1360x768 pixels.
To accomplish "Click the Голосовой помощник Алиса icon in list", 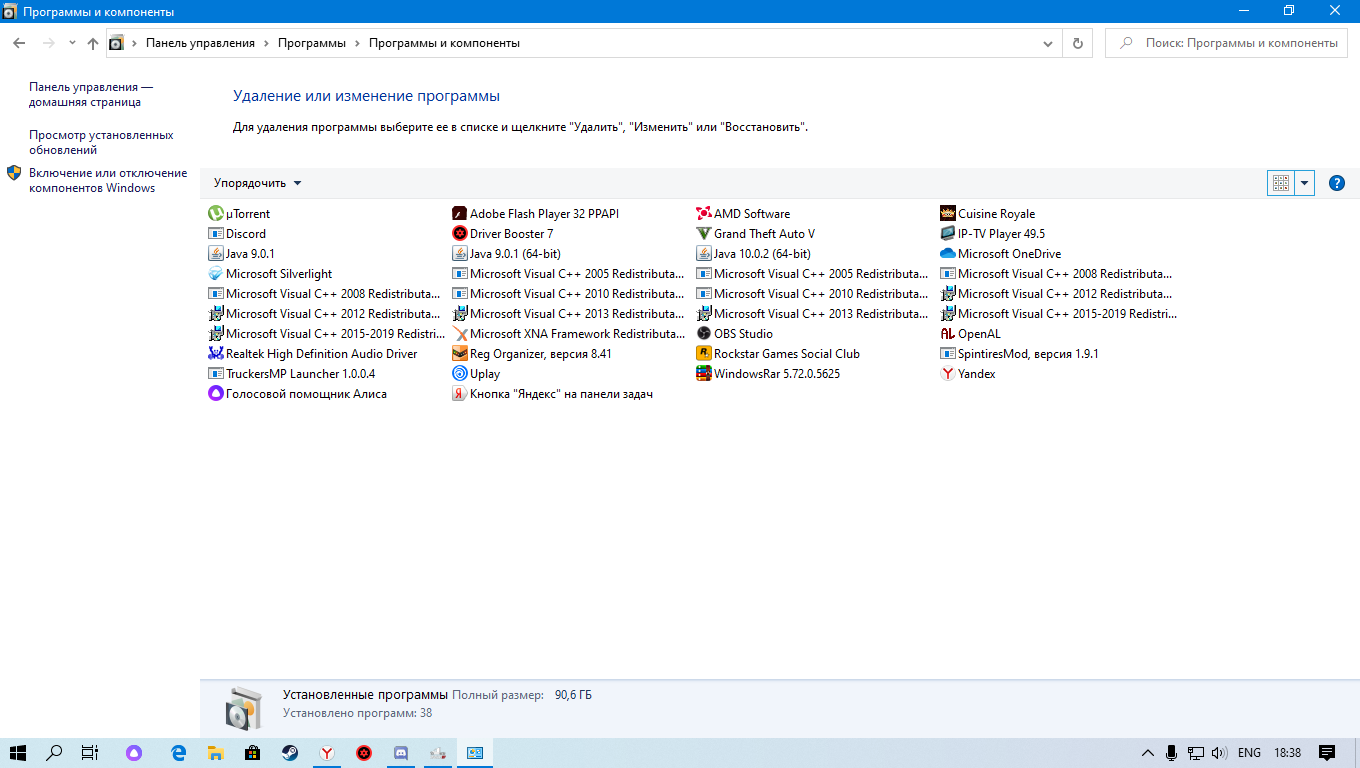I will [216, 393].
